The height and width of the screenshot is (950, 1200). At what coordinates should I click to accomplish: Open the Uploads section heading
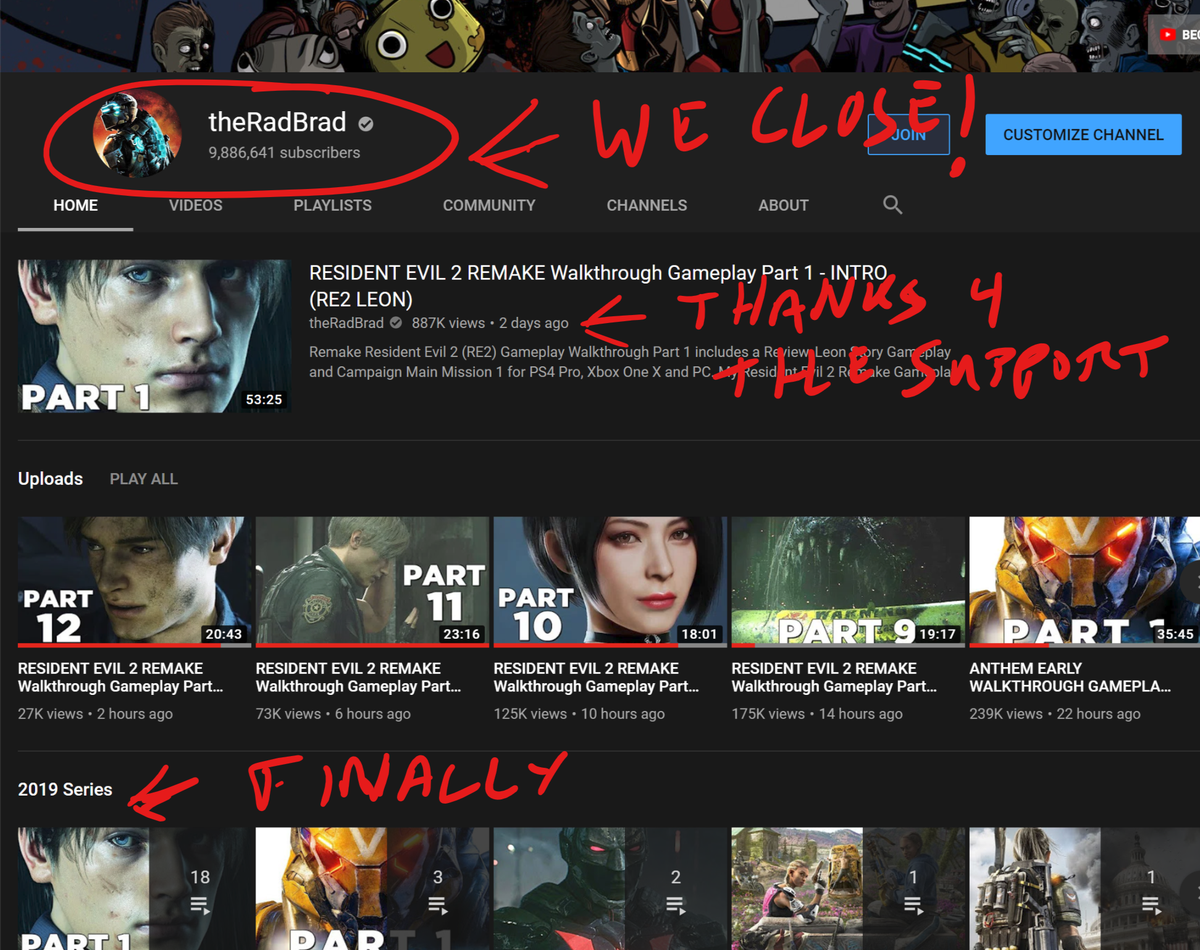click(x=50, y=479)
